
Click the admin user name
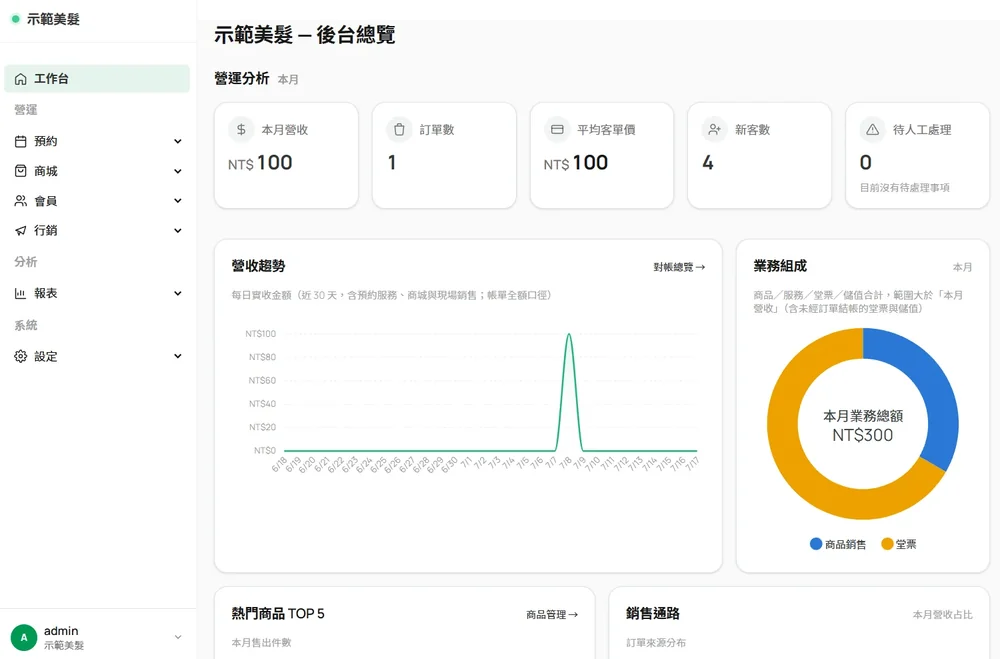tap(61, 631)
